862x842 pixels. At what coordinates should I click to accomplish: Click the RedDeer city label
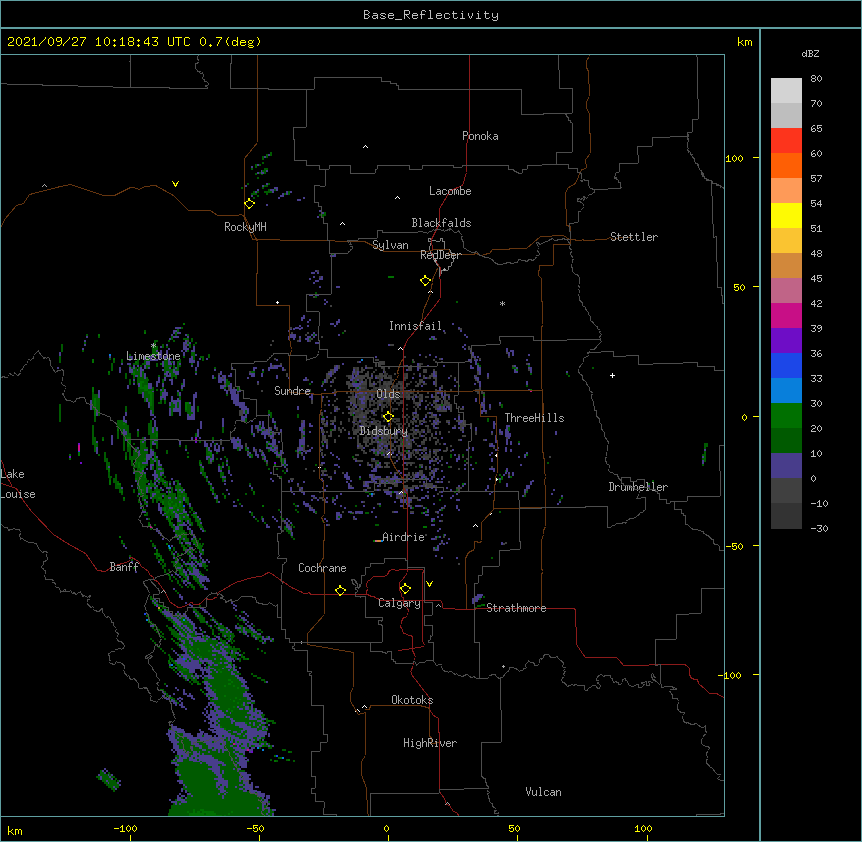tap(440, 255)
